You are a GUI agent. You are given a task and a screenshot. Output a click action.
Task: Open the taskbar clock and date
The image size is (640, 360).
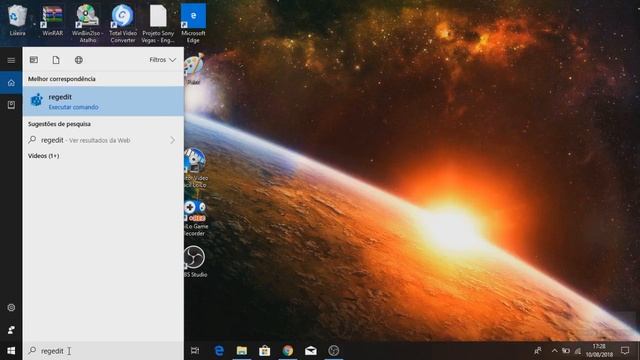click(x=599, y=351)
